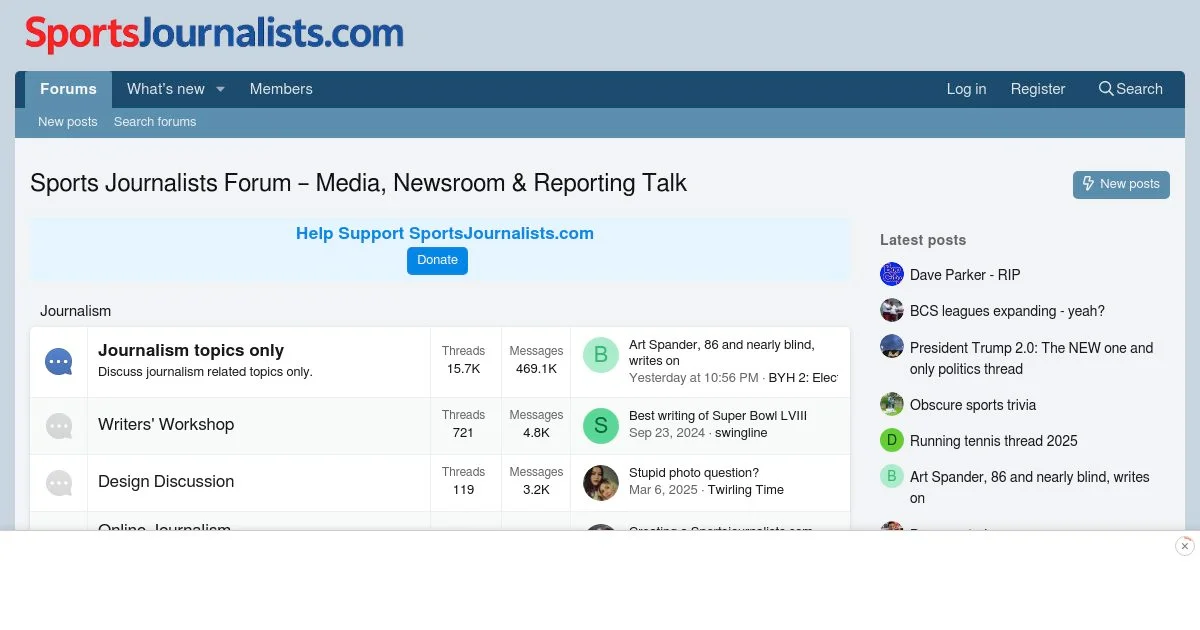Open Obscure sports trivia post
The height and width of the screenshot is (630, 1200).
[x=973, y=405]
